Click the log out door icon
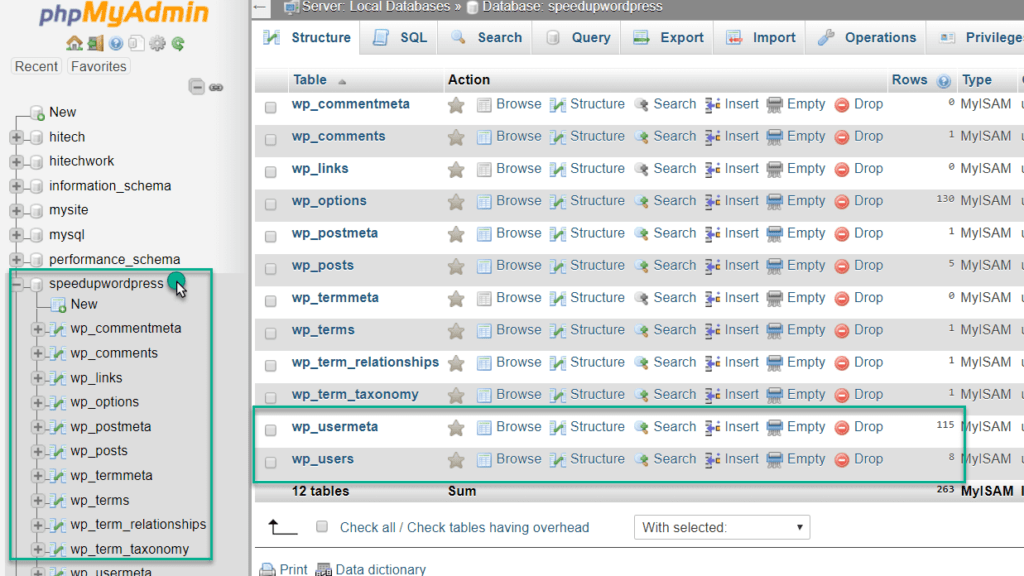Image resolution: width=1024 pixels, height=576 pixels. coord(95,44)
